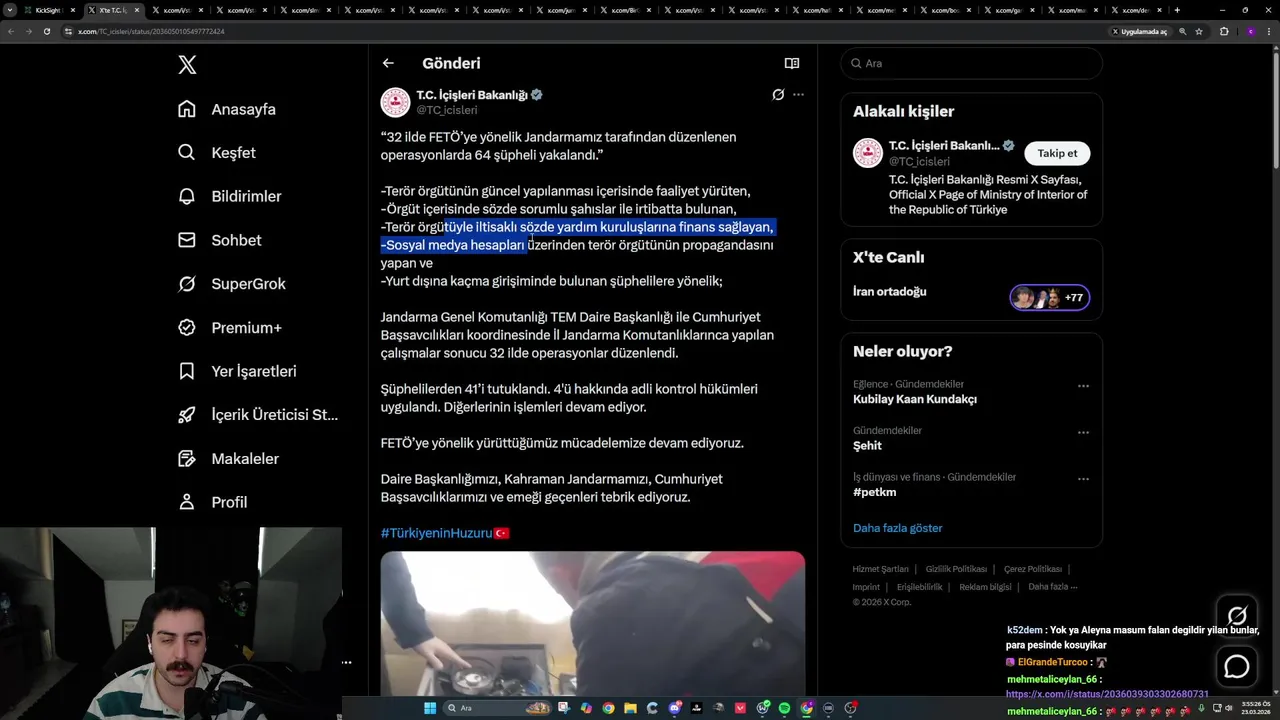The width and height of the screenshot is (1280, 720).
Task: Open Discord from the taskbar
Action: (x=675, y=708)
